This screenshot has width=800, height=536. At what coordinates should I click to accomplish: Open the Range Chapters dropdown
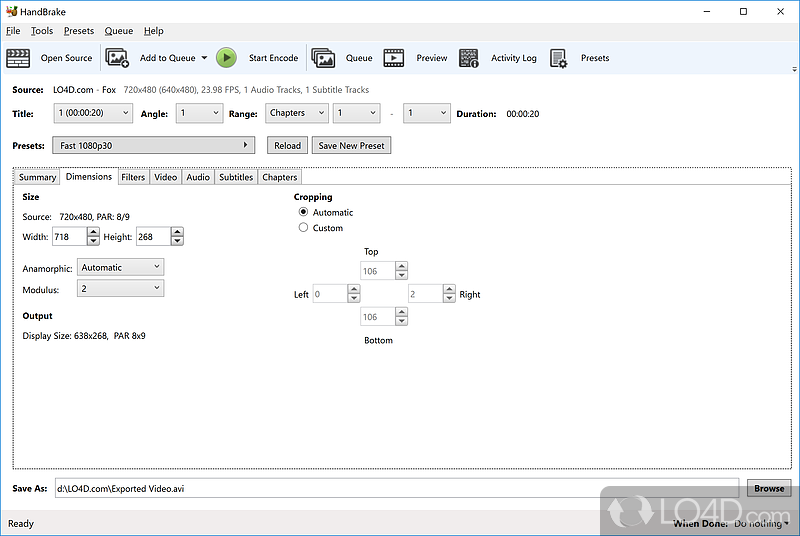pos(296,113)
